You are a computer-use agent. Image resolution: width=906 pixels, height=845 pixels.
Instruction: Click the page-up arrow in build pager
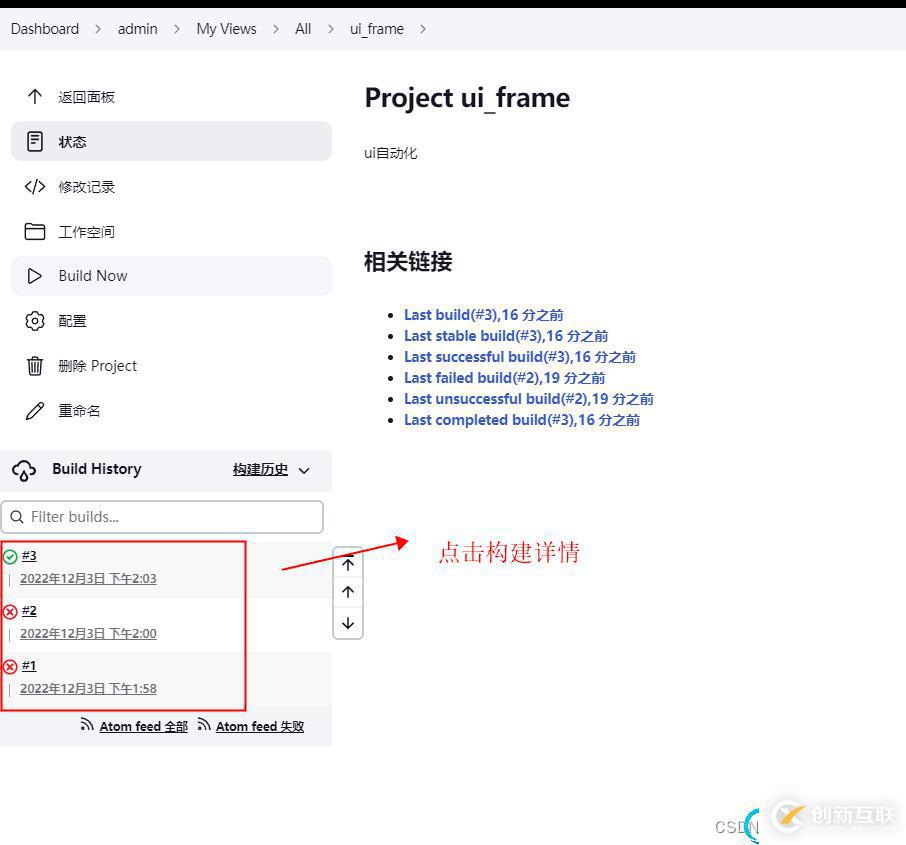(348, 592)
